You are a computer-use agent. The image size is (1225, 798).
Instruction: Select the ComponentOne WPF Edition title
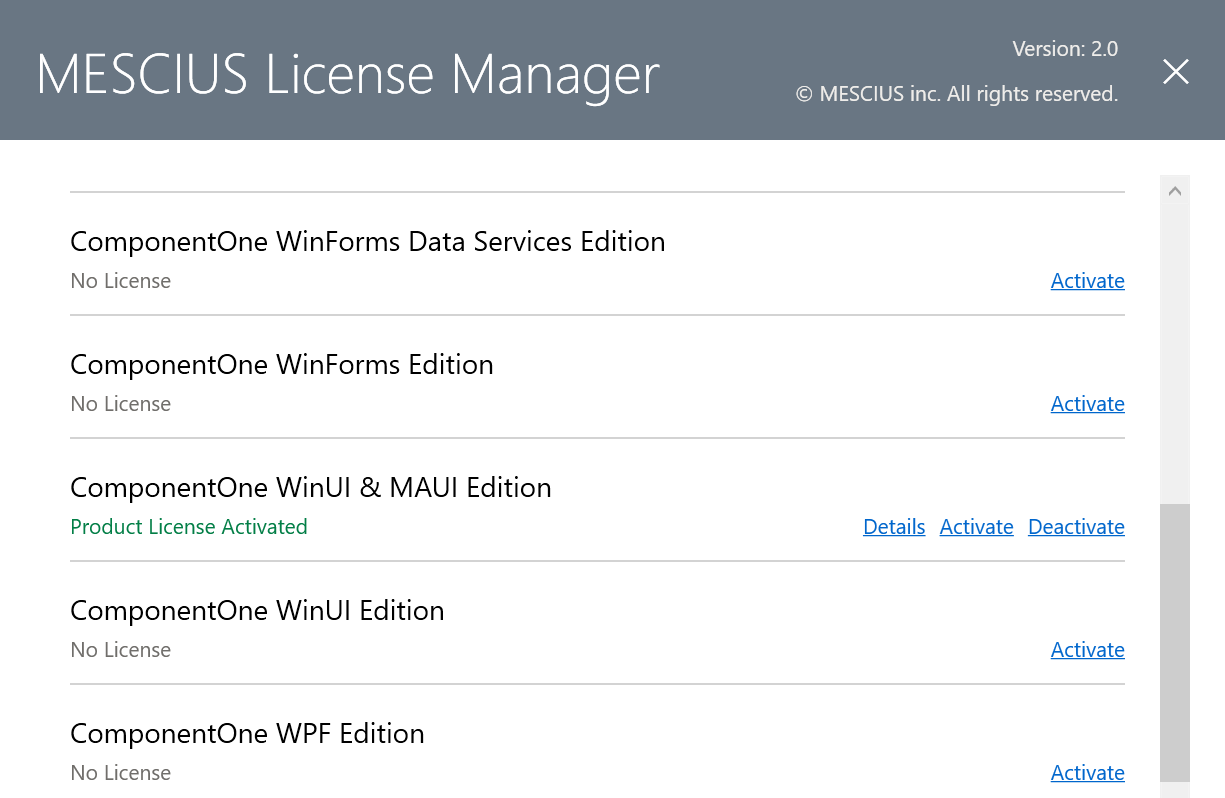[x=247, y=734]
